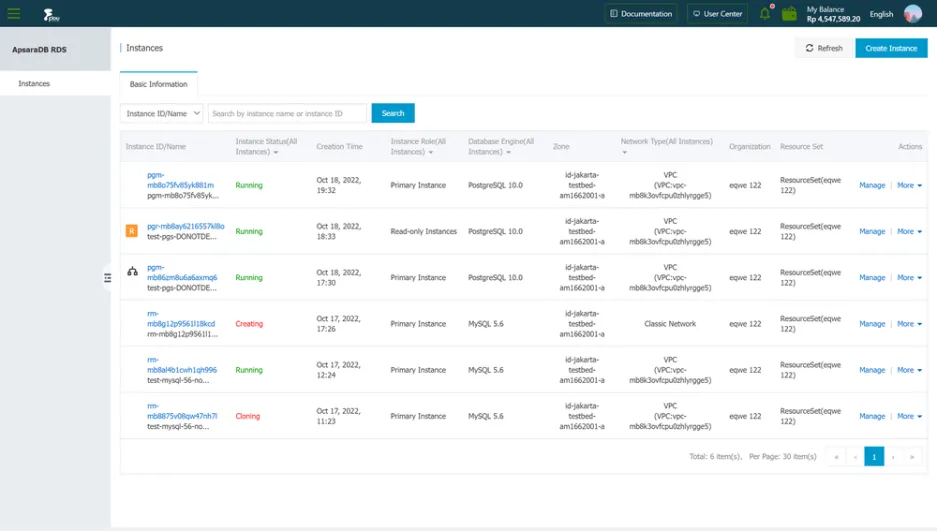Screen dimensions: 937x531
Task: Click the Create Instance button
Action: (x=890, y=48)
